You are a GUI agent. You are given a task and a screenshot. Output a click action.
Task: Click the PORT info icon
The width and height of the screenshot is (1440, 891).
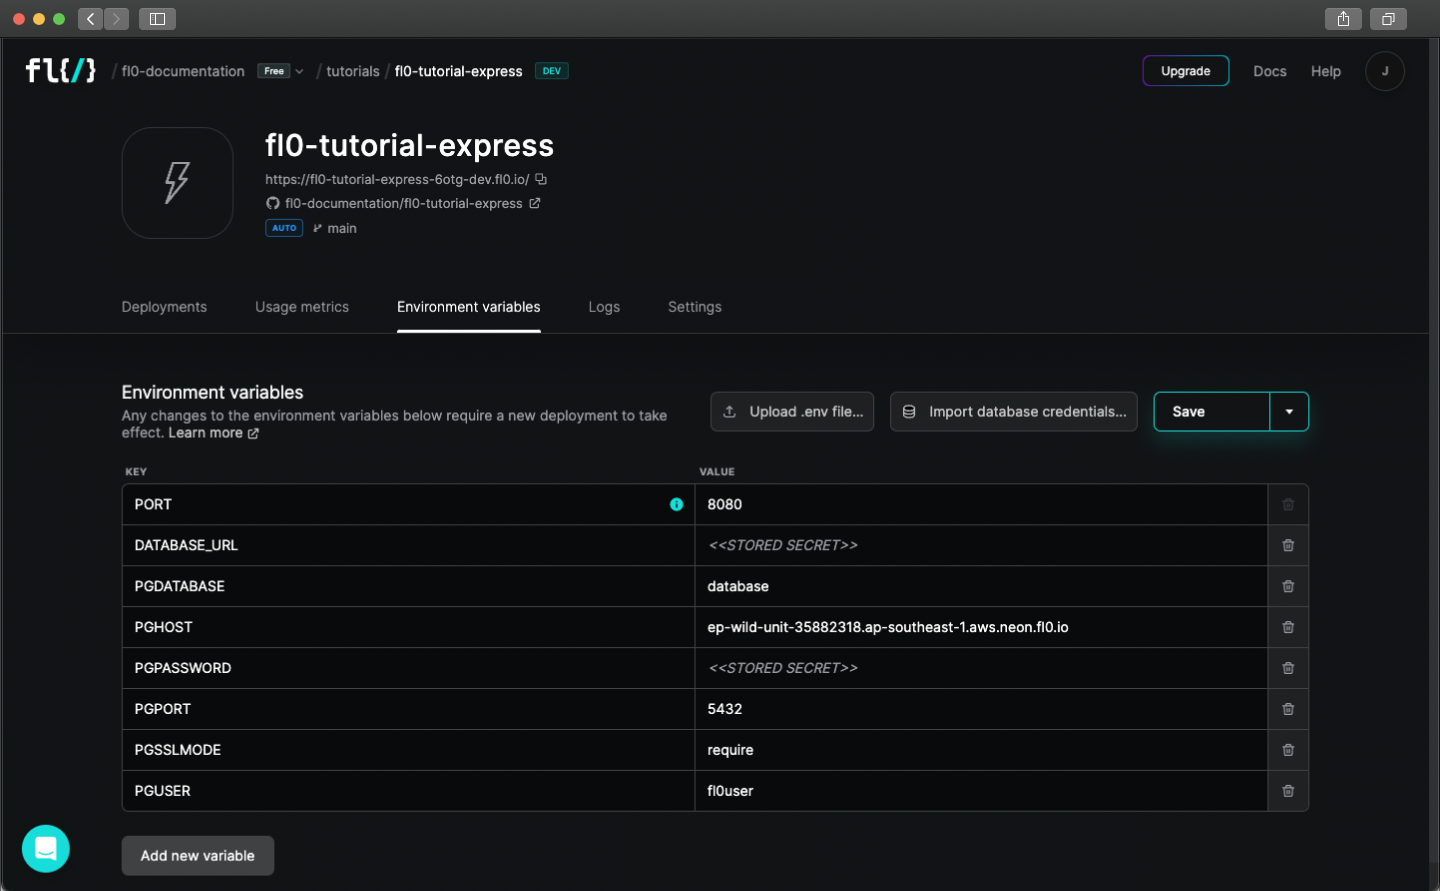pyautogui.click(x=676, y=504)
